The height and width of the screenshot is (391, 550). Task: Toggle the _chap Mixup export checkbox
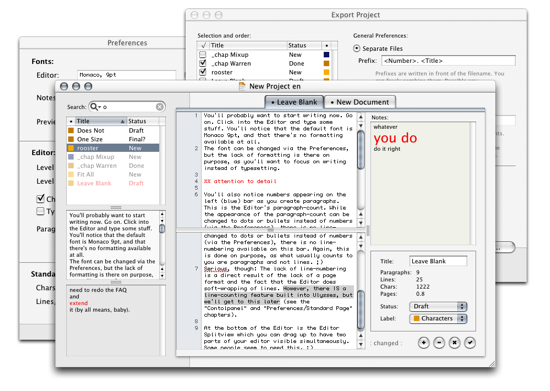[203, 55]
